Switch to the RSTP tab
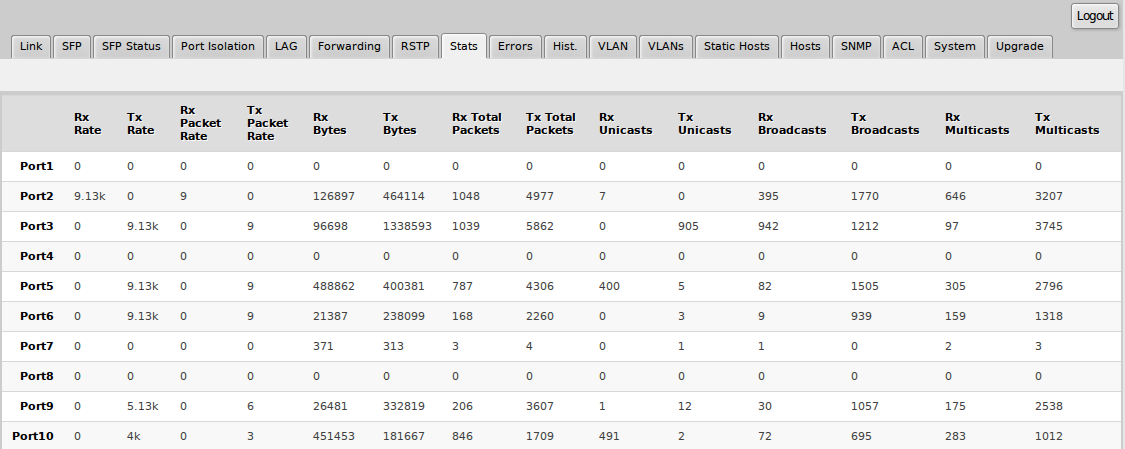Image resolution: width=1125 pixels, height=449 pixels. 415,46
